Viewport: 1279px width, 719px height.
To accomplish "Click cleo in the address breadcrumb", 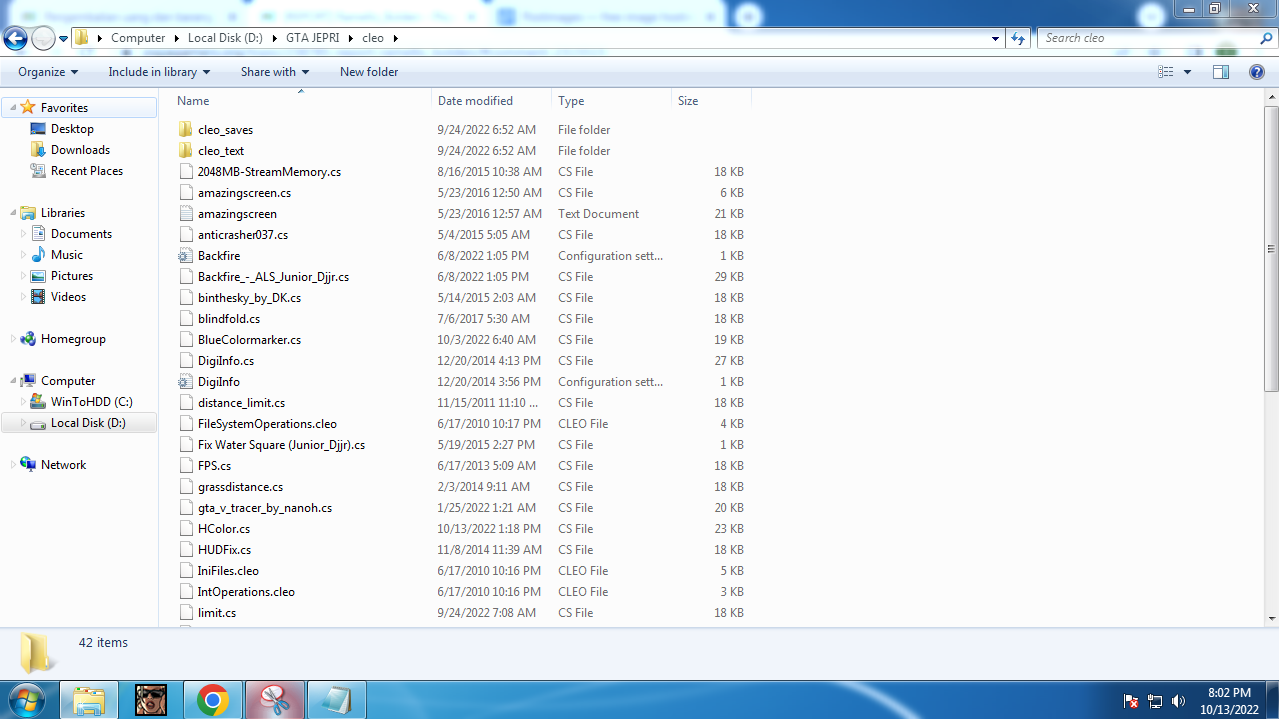I will (x=373, y=38).
